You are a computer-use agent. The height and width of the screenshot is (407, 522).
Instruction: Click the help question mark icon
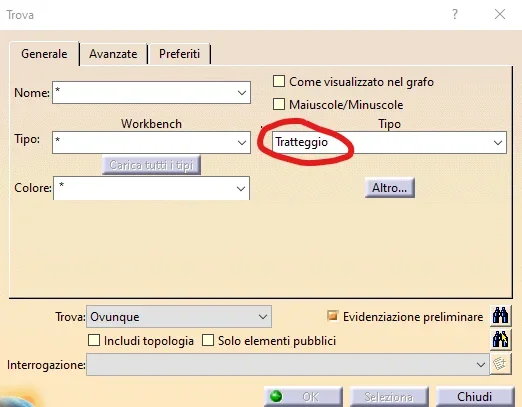click(455, 14)
